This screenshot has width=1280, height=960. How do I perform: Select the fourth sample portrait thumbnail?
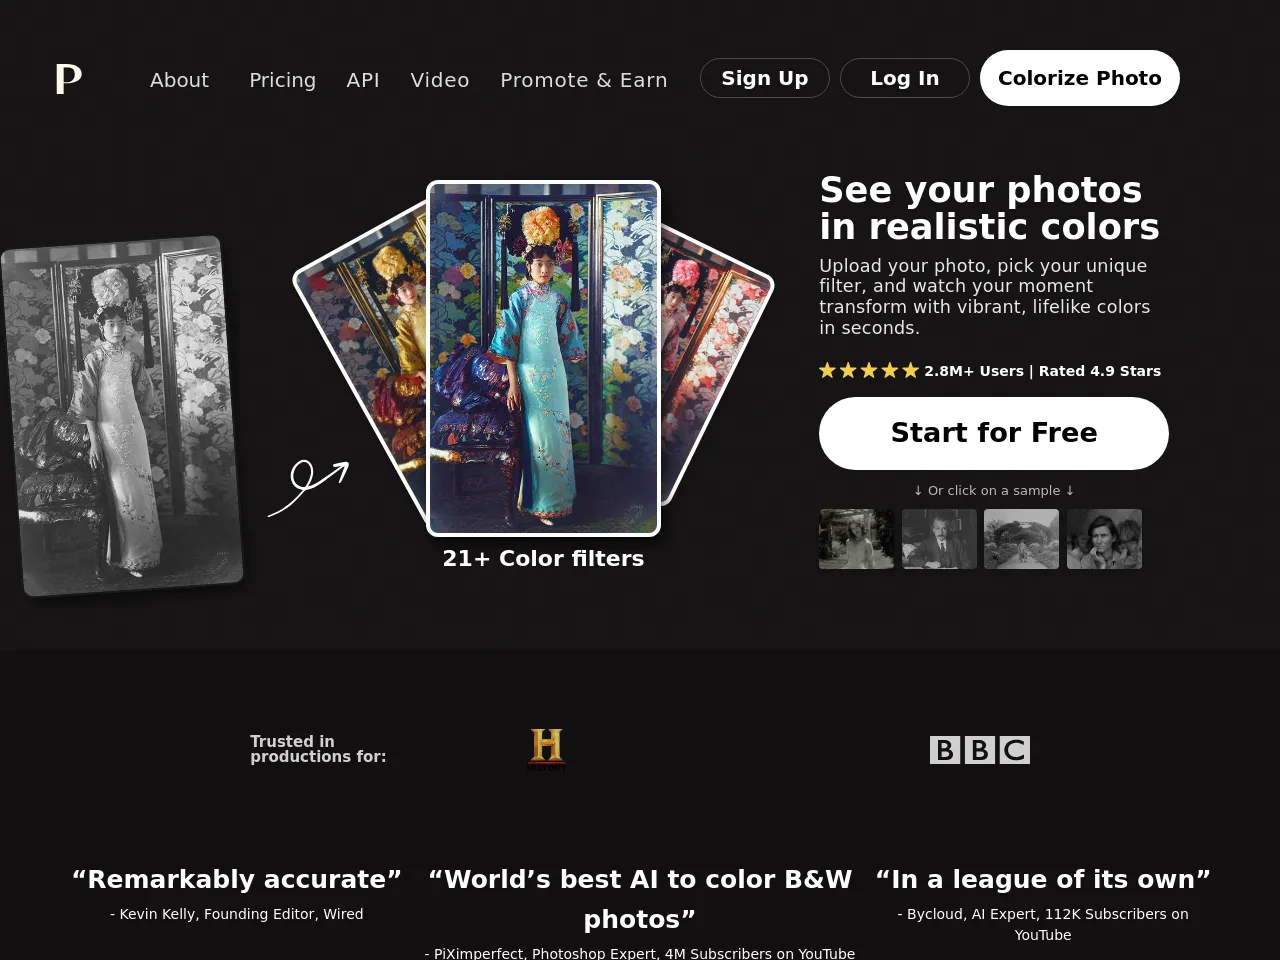tap(1104, 539)
